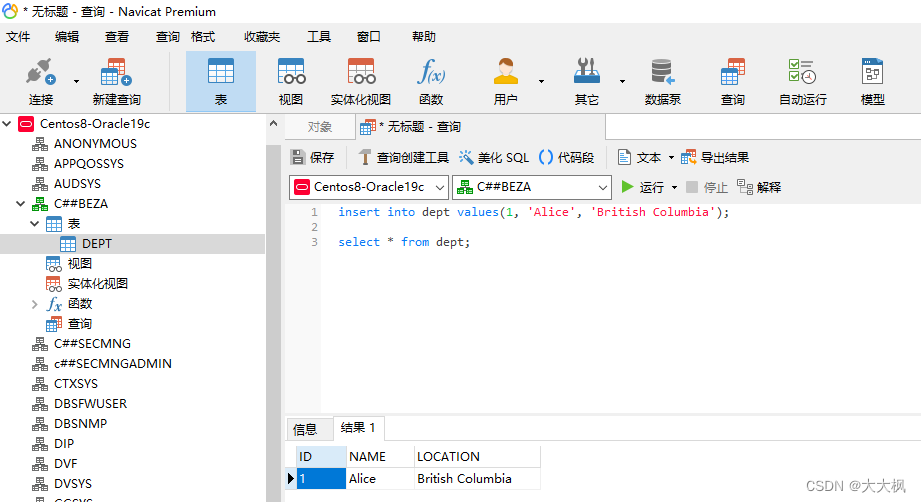Open the 查询 (Query) toolbar icon
921x502 pixels.
pos(732,82)
